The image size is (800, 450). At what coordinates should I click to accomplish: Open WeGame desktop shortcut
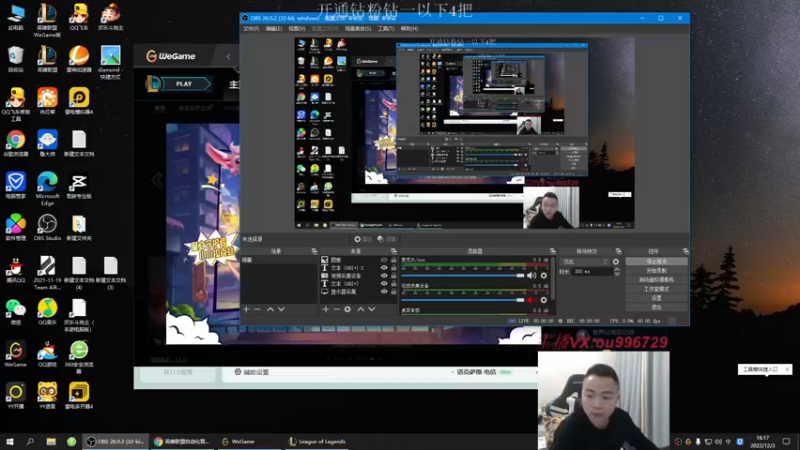tap(16, 354)
